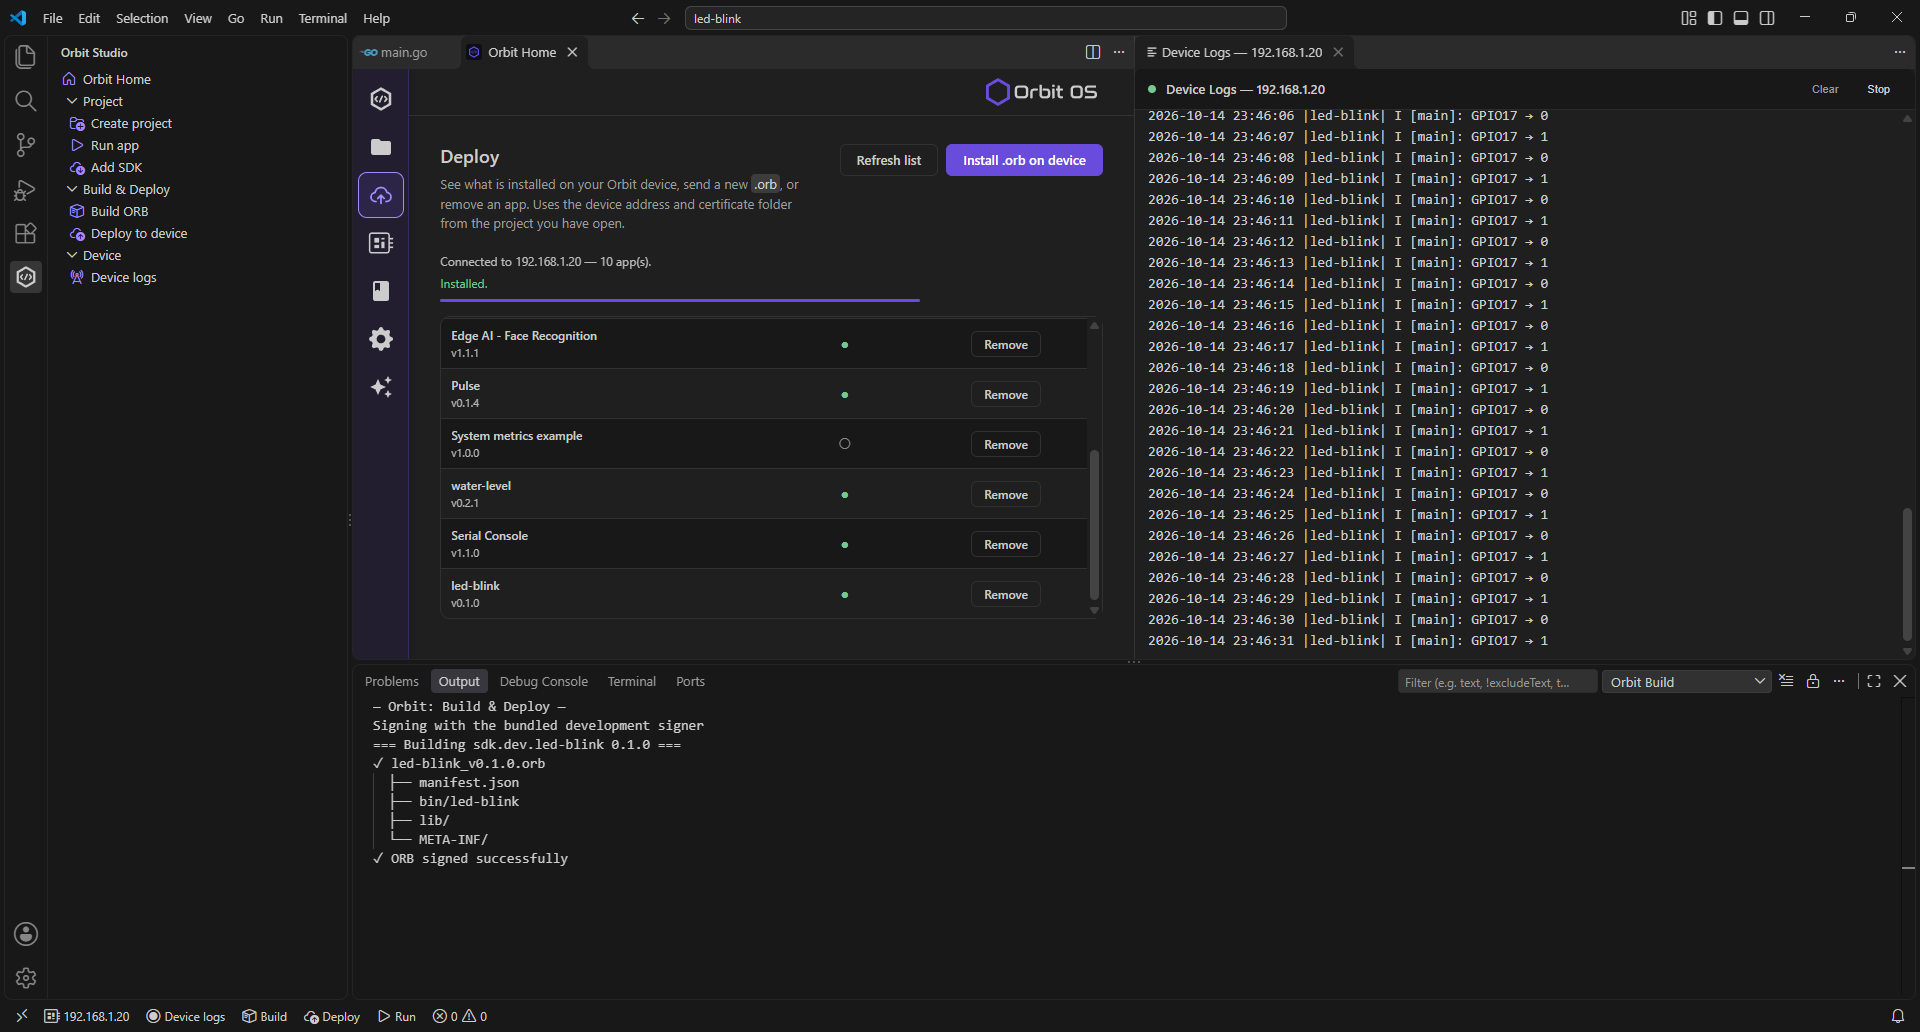The height and width of the screenshot is (1032, 1920).
Task: Select Deploy to device tree item
Action: pos(138,233)
